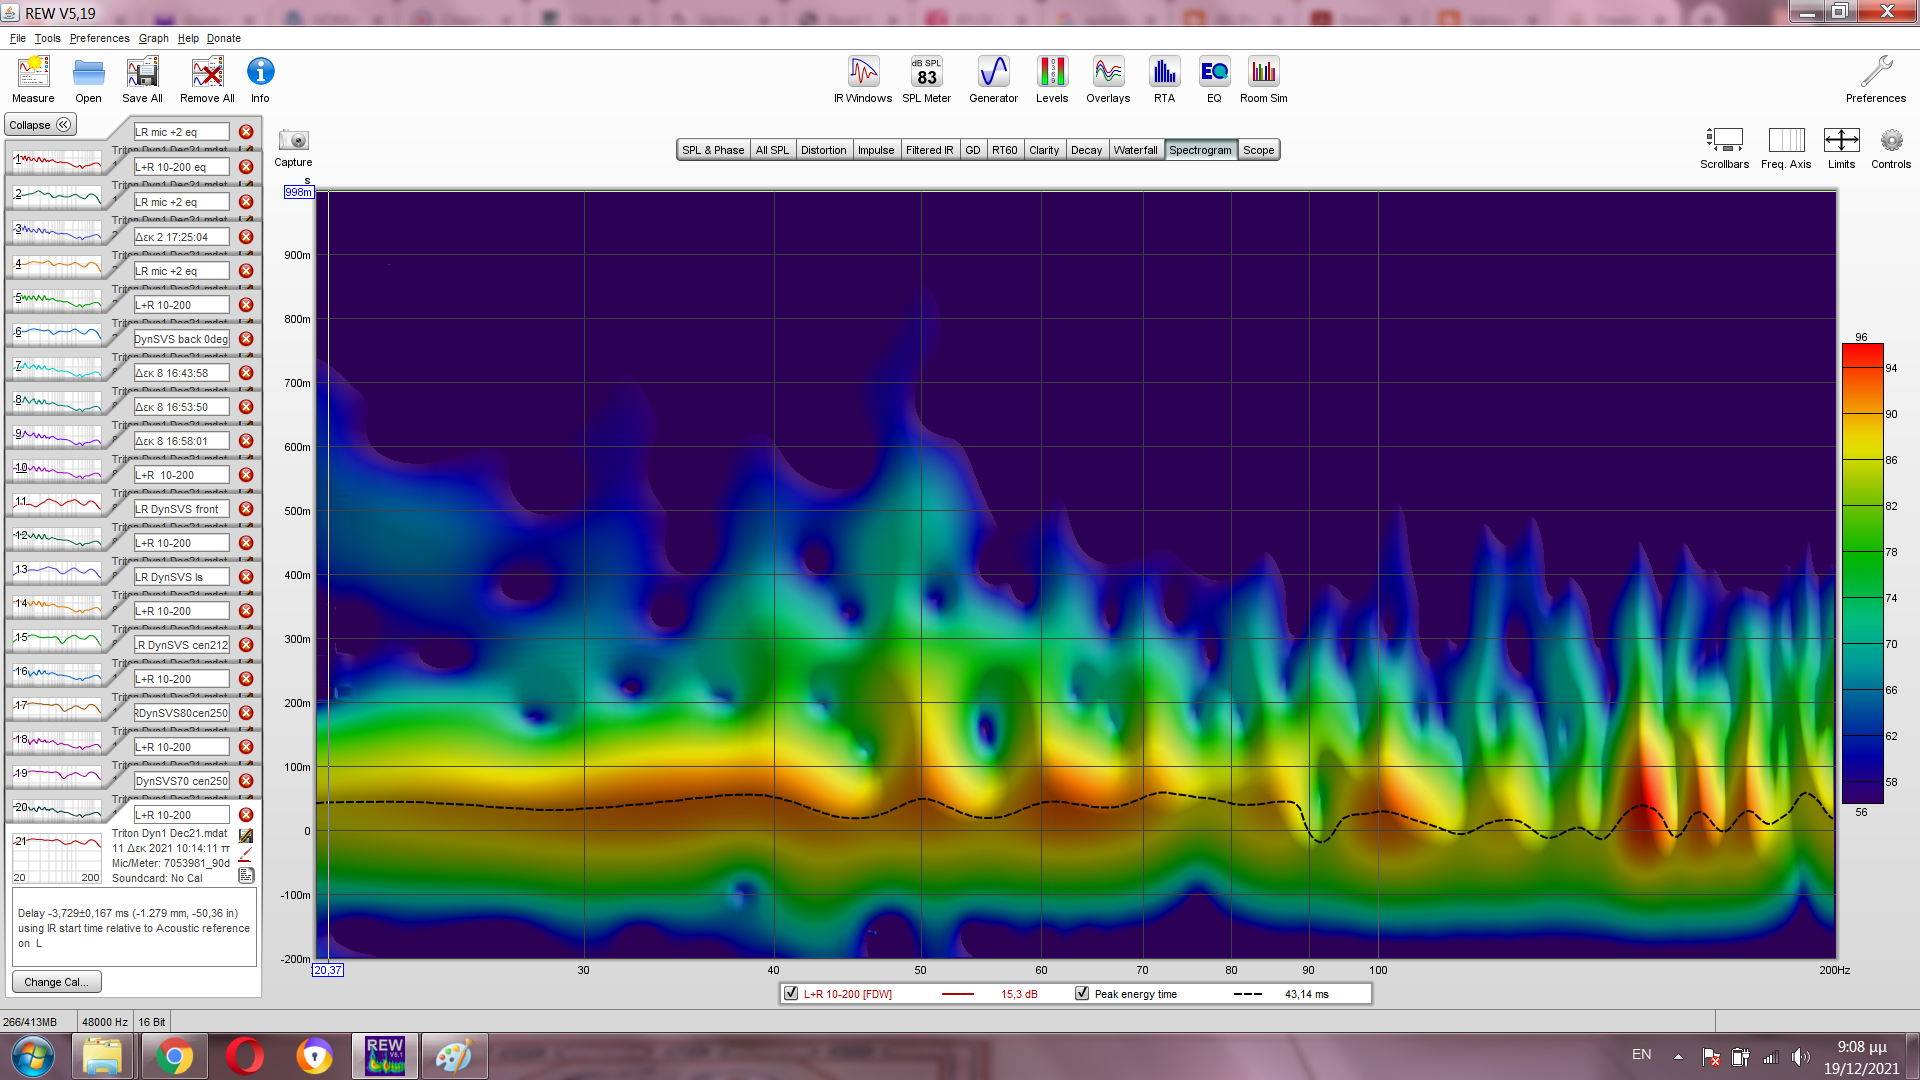The height and width of the screenshot is (1080, 1920).
Task: Collapse the measurements panel
Action: coord(40,125)
